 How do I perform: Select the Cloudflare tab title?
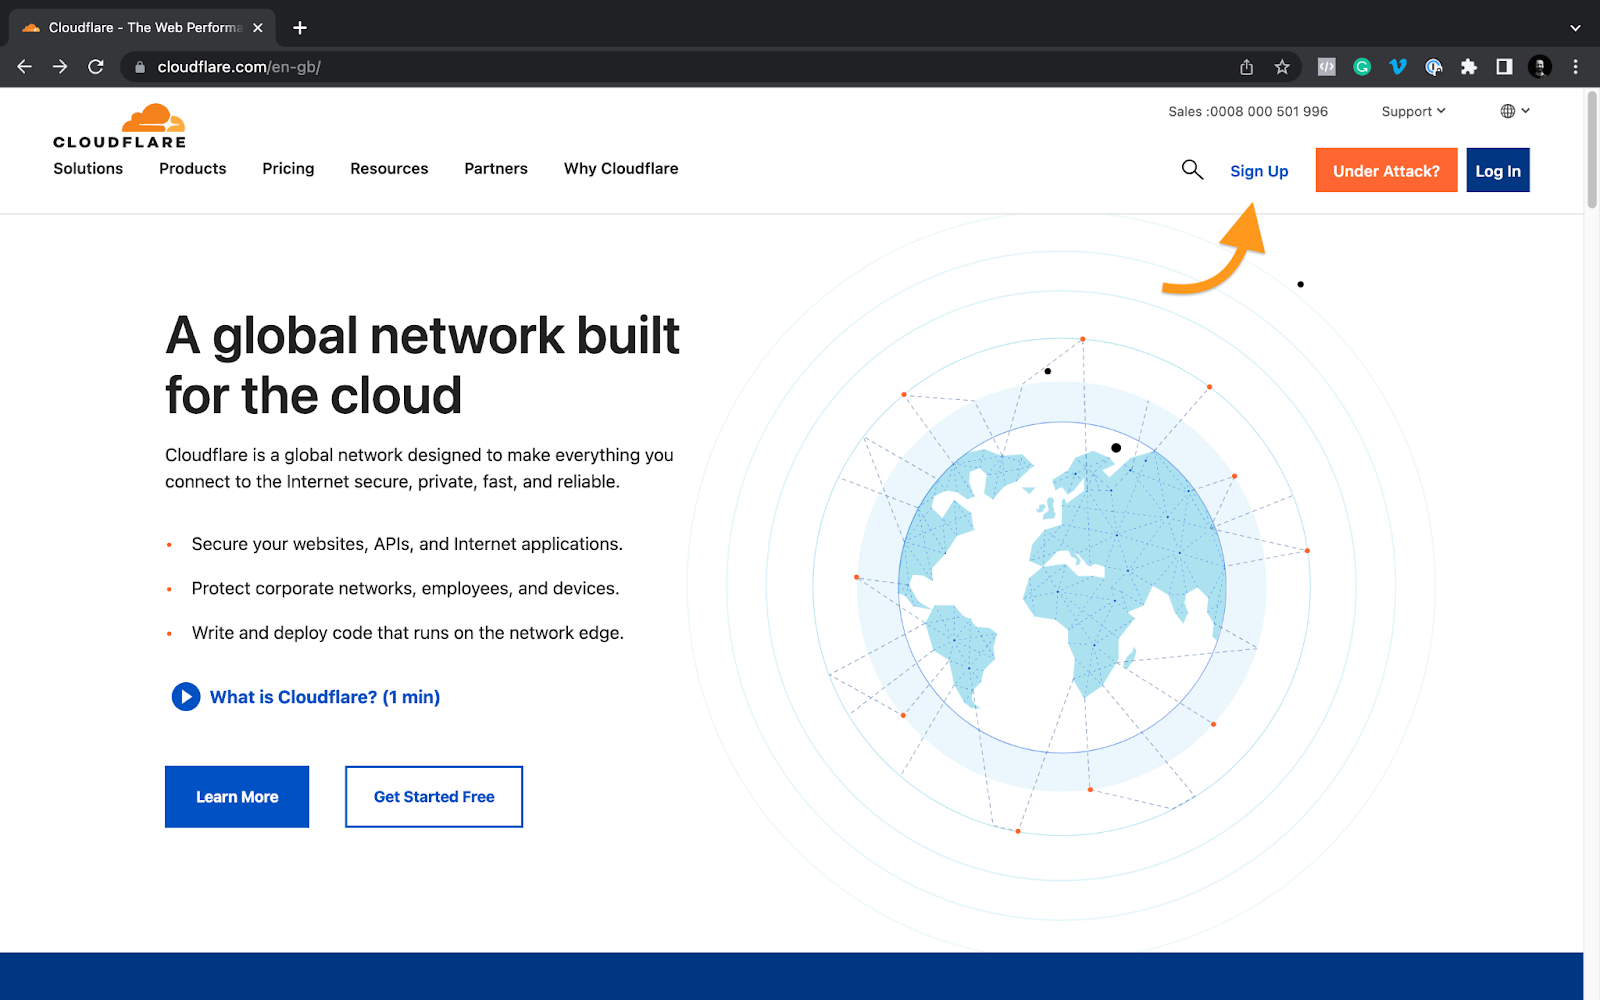click(x=146, y=28)
